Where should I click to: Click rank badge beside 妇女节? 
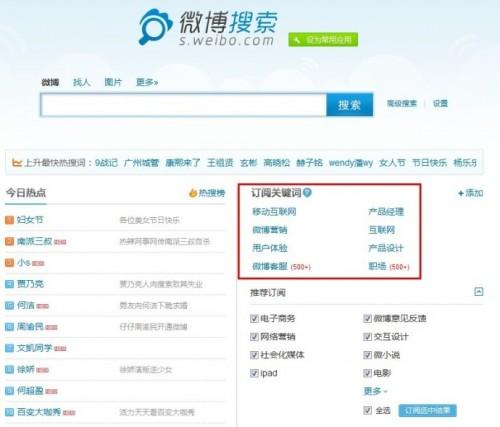pos(9,220)
